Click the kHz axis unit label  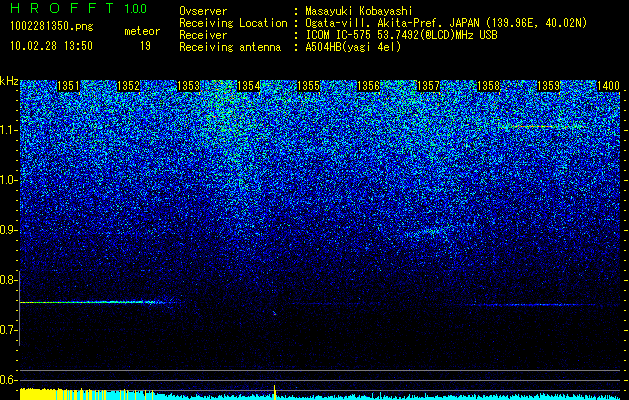click(9, 82)
